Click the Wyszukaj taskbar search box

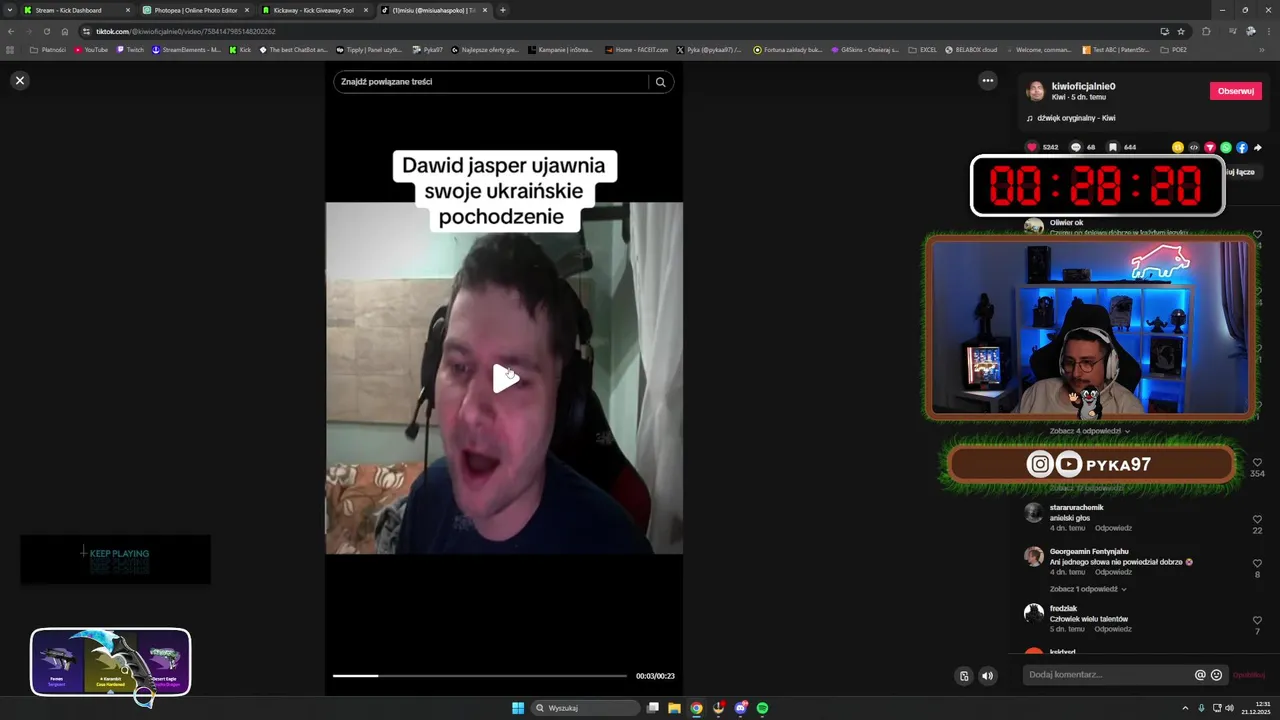586,708
